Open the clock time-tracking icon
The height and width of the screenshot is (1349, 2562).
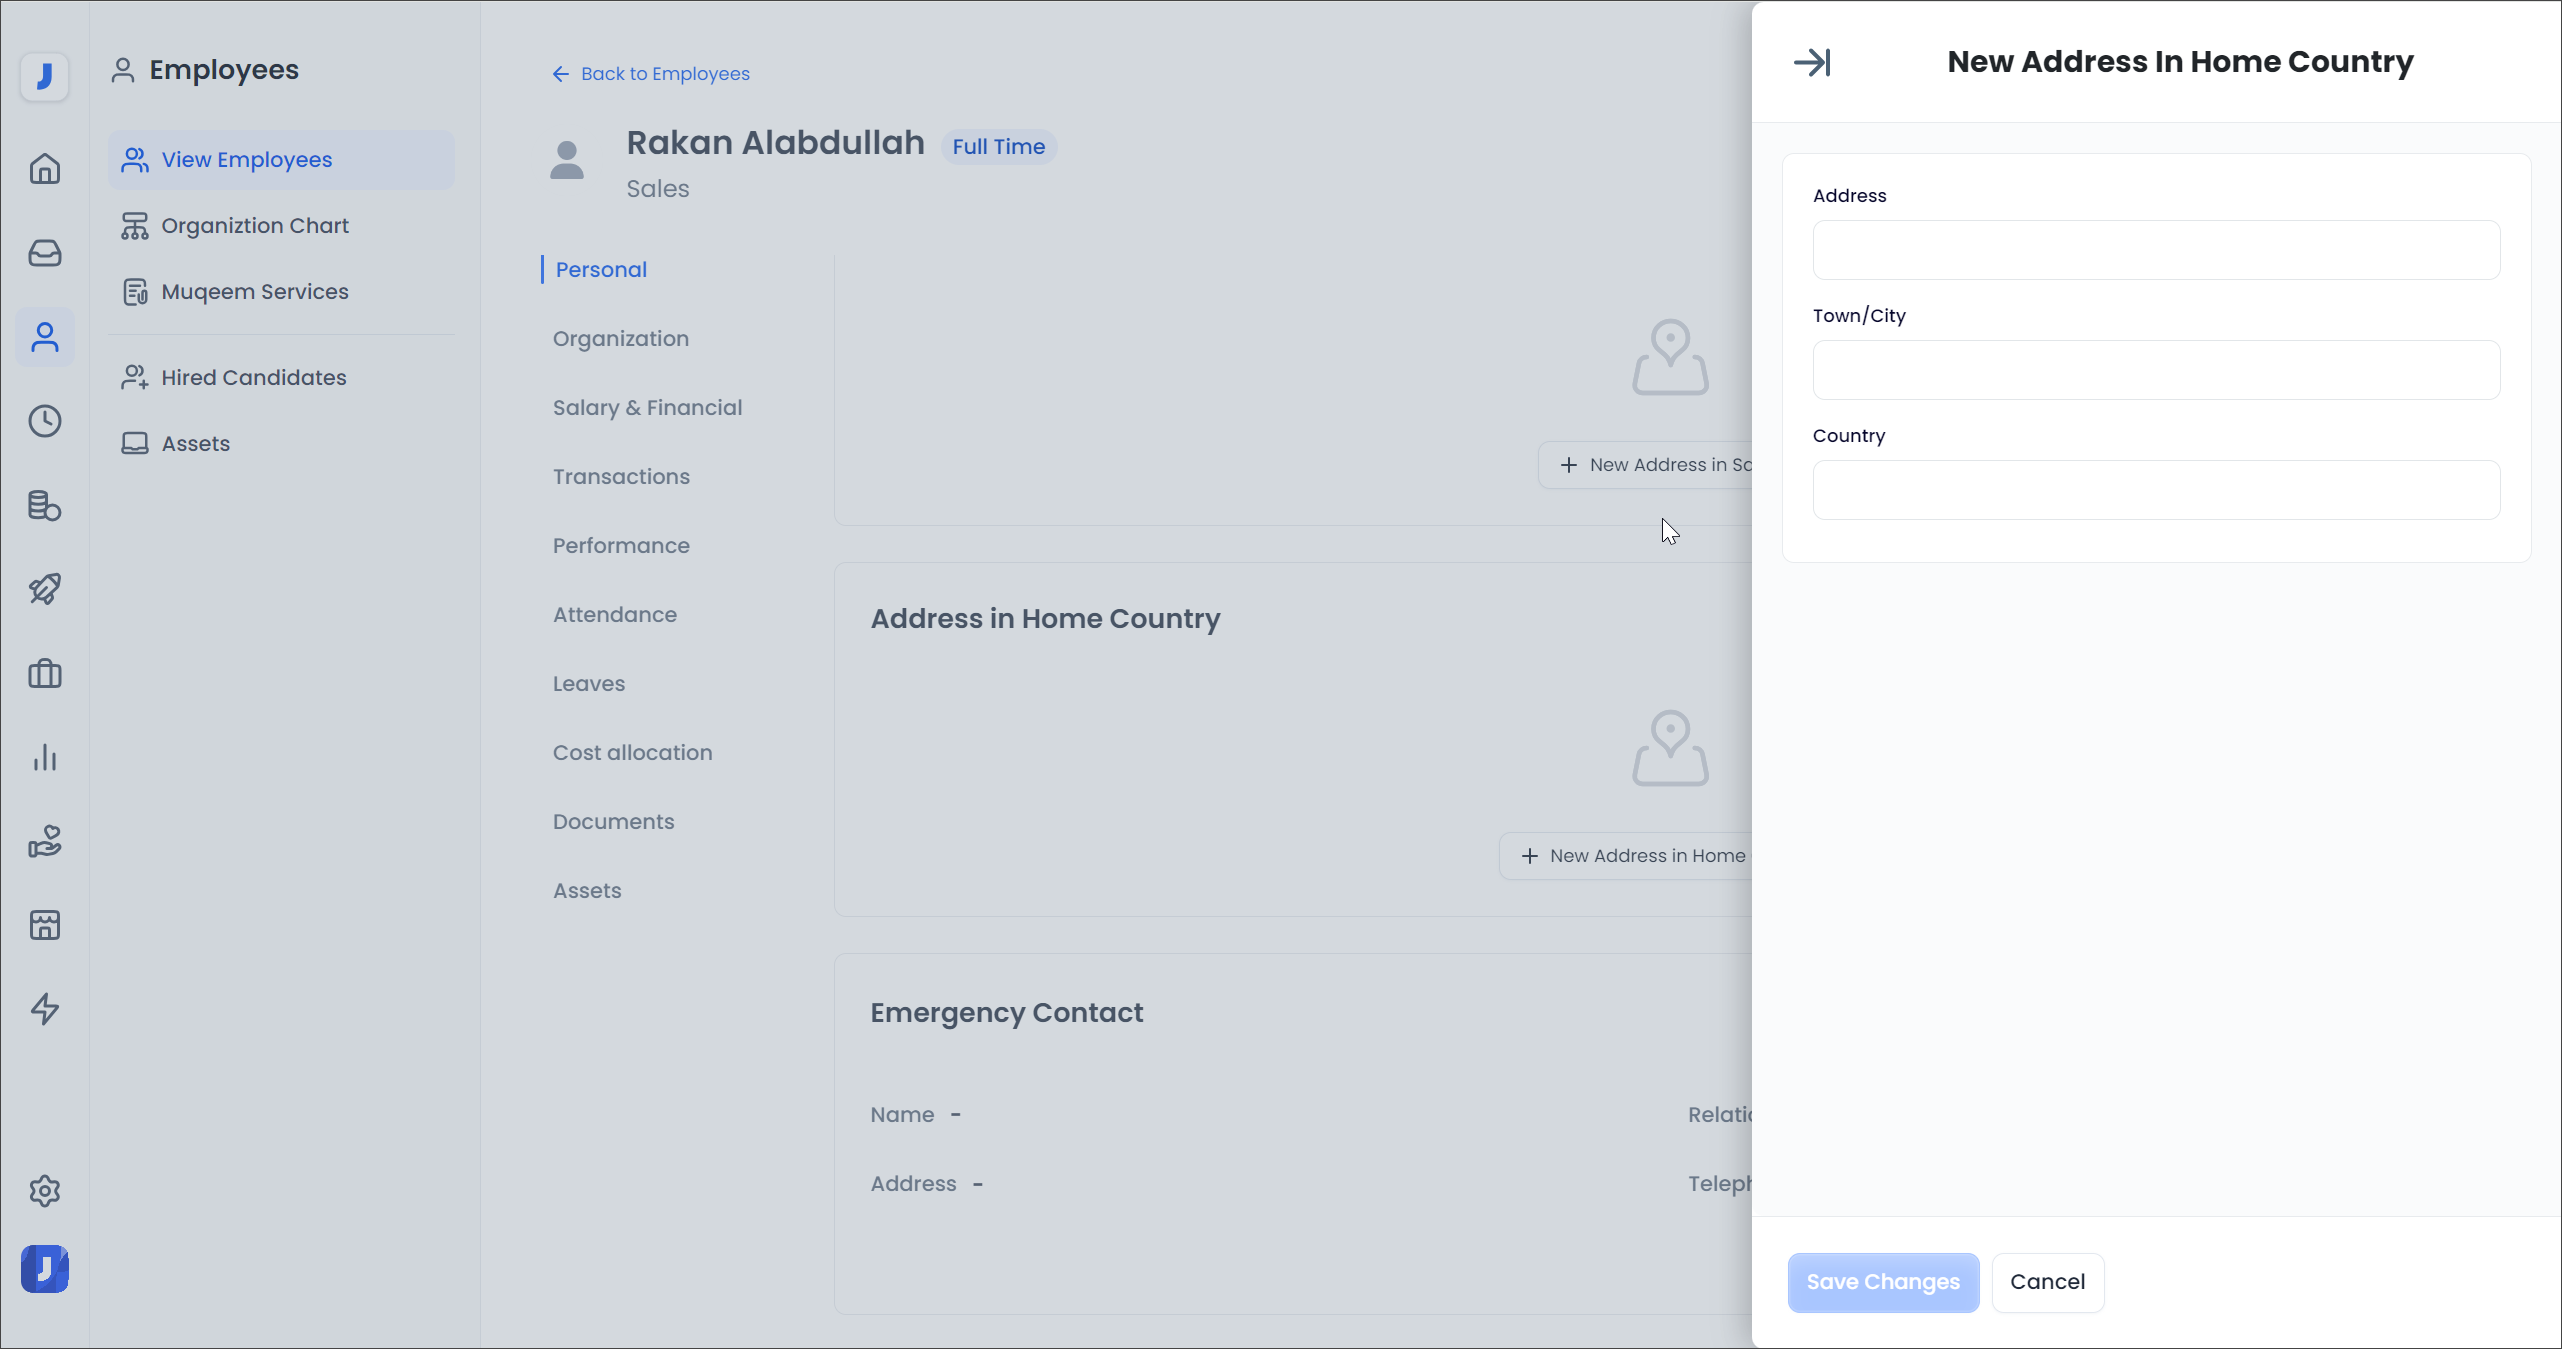point(45,421)
